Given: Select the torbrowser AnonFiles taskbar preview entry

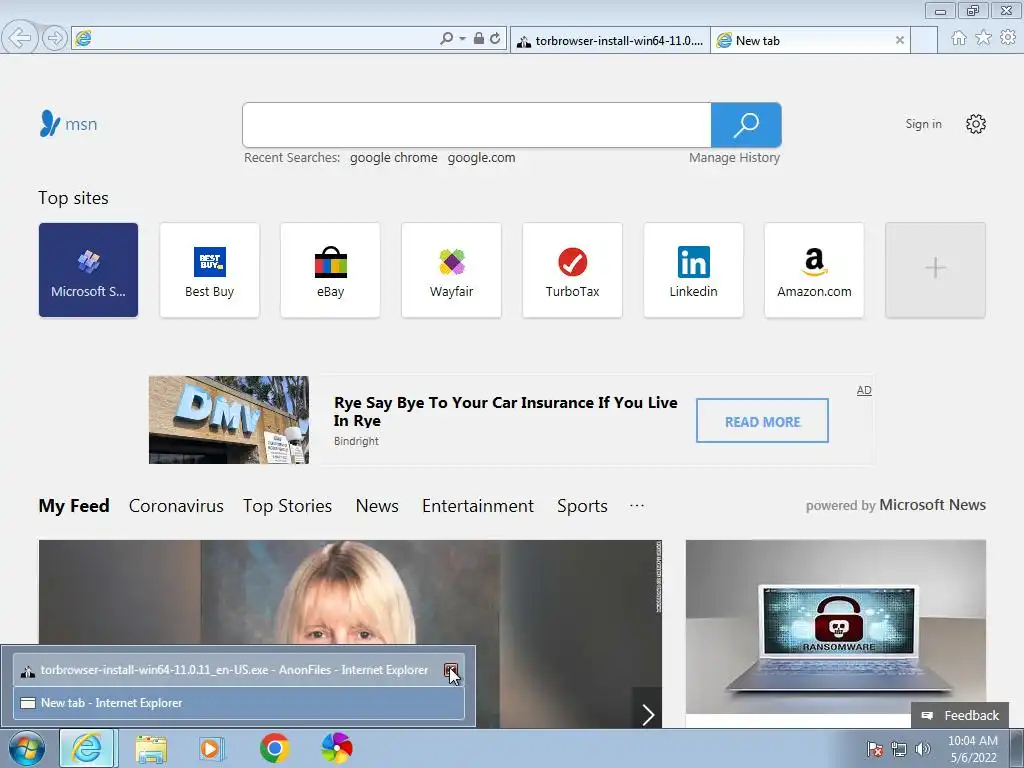Looking at the screenshot, I should (x=239, y=670).
